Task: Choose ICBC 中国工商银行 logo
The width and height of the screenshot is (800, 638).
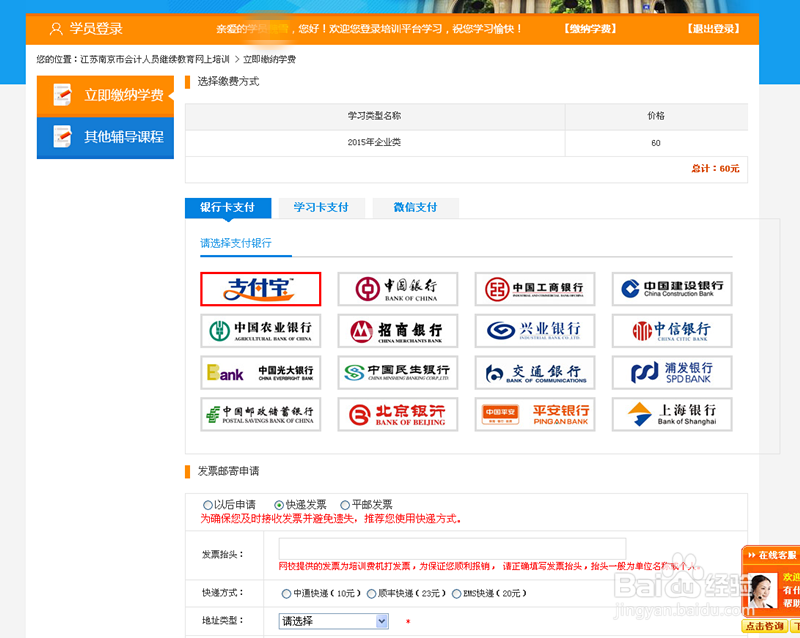Action: click(535, 289)
